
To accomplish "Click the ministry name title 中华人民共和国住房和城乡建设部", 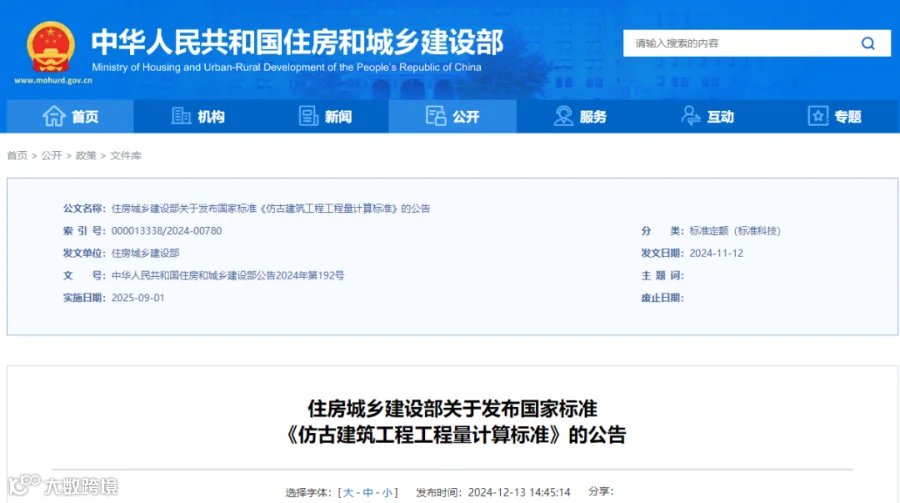I will [297, 42].
